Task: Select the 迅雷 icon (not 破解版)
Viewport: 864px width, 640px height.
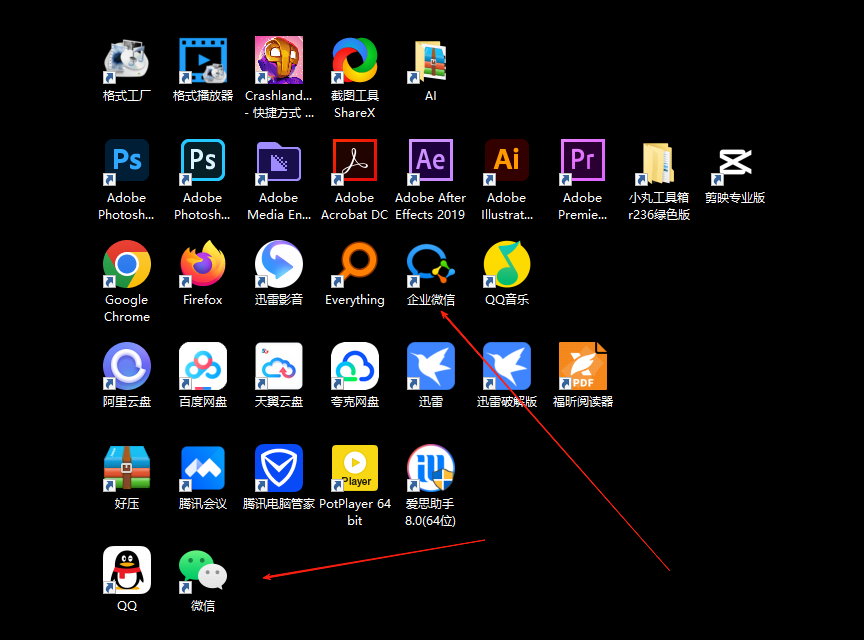Action: (431, 366)
